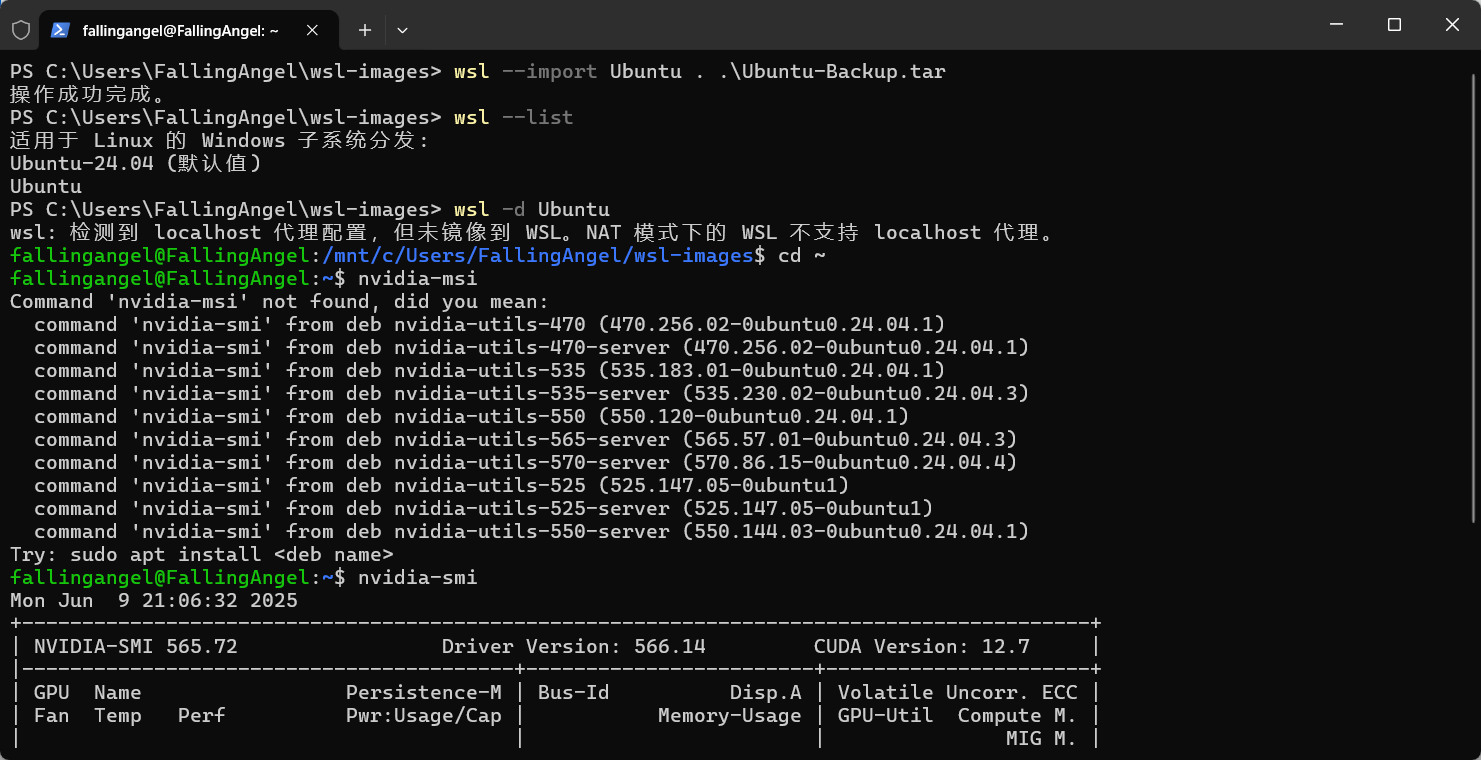Click the 'nvidia-utils-550 (550.120' suggestion line
This screenshot has width=1481, height=760.
point(472,417)
